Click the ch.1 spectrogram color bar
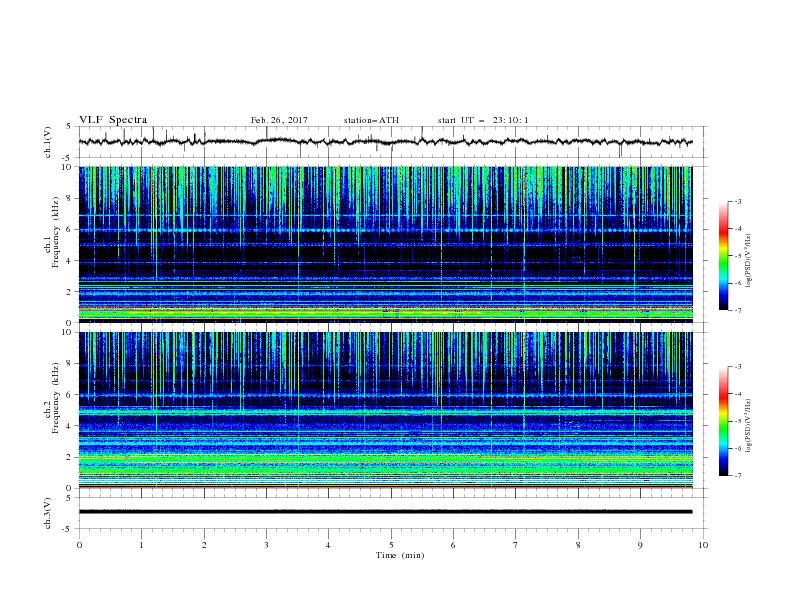This screenshot has height=612, width=792. point(723,256)
